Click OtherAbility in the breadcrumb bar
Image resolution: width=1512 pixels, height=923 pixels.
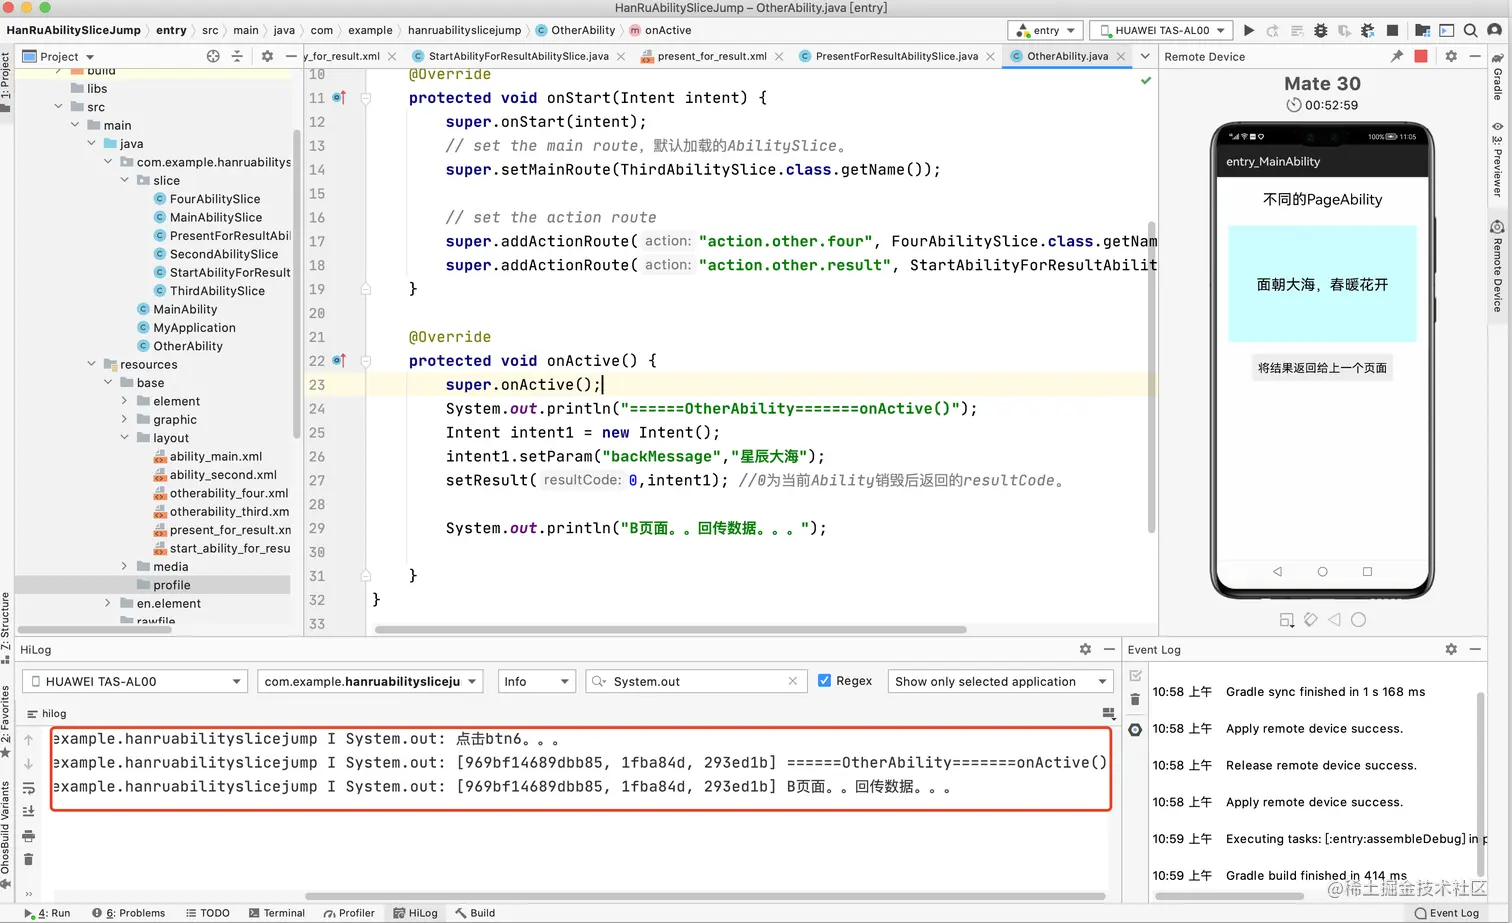tap(575, 30)
